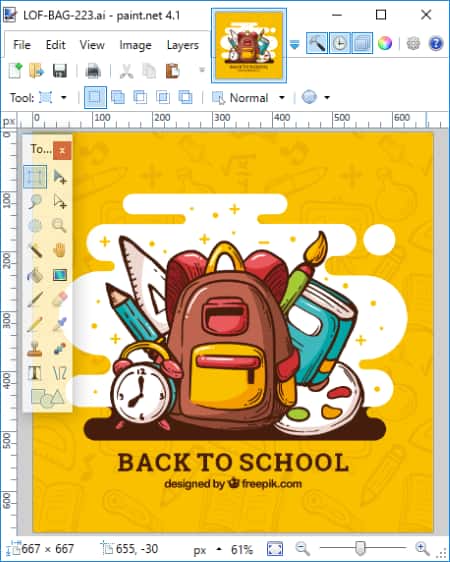Screen dimensions: 450x562
Task: Click the paint.net app icon in title bar
Action: pyautogui.click(x=10, y=15)
